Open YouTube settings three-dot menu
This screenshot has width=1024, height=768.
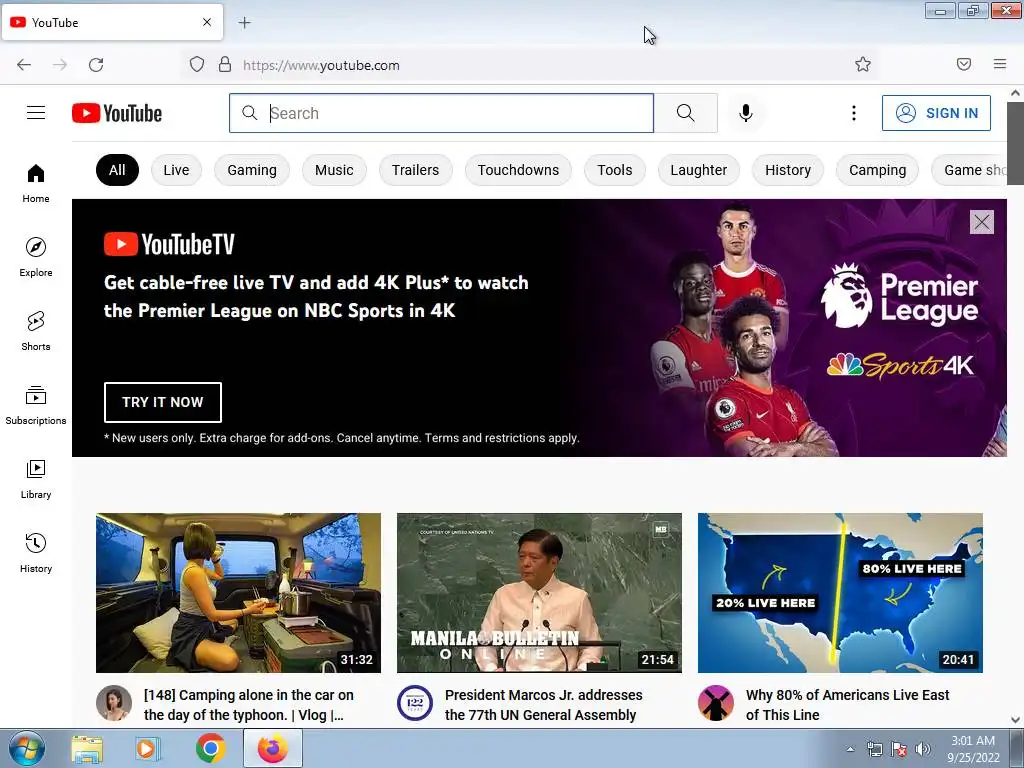point(854,113)
